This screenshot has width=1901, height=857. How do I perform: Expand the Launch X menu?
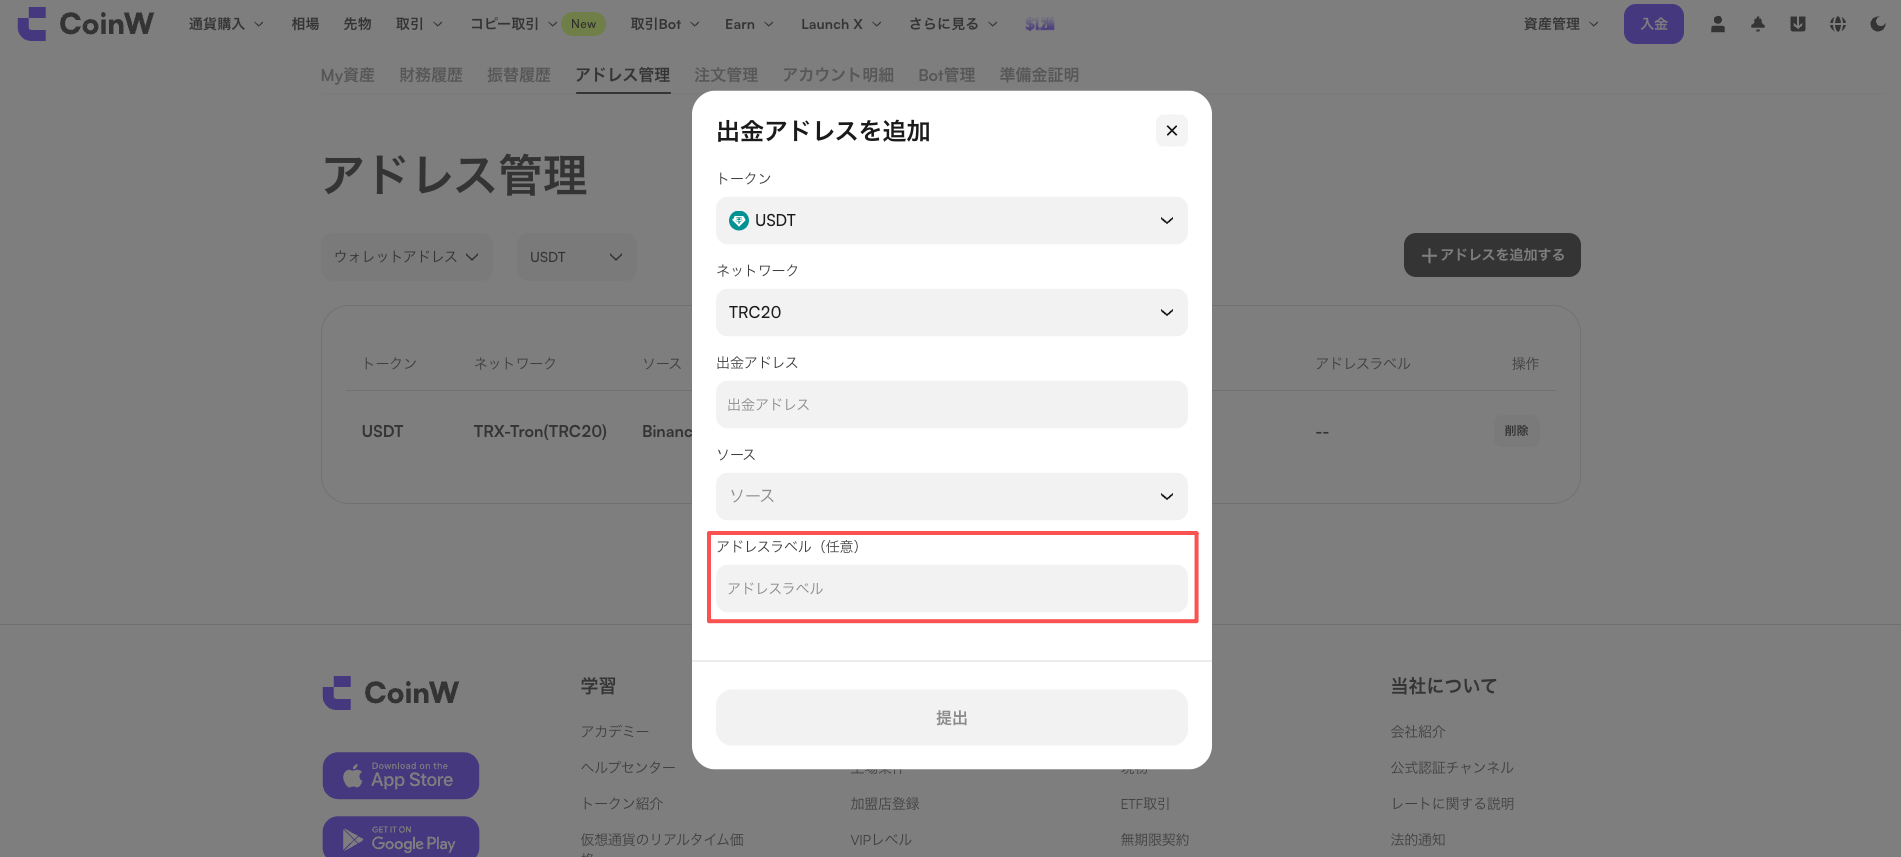pyautogui.click(x=841, y=24)
